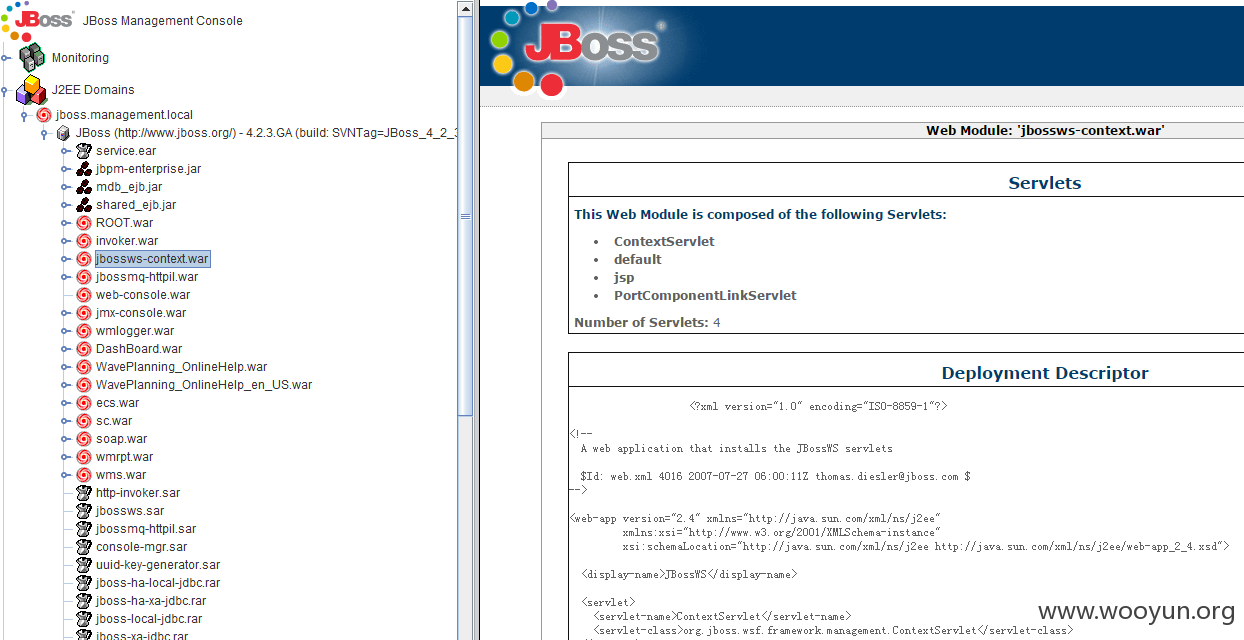The width and height of the screenshot is (1244, 640).
Task: Select jboss-ha-xa-jdbc.rar tree item
Action: point(151,601)
